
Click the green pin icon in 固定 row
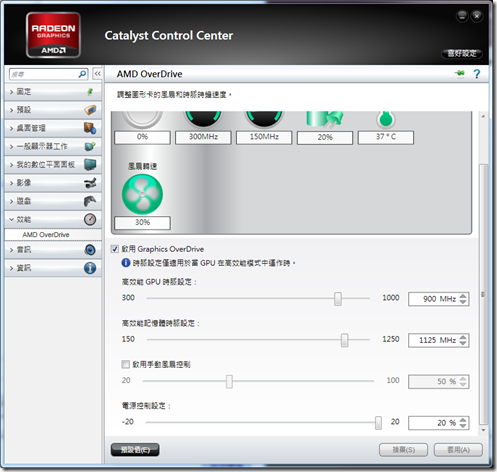[x=90, y=91]
